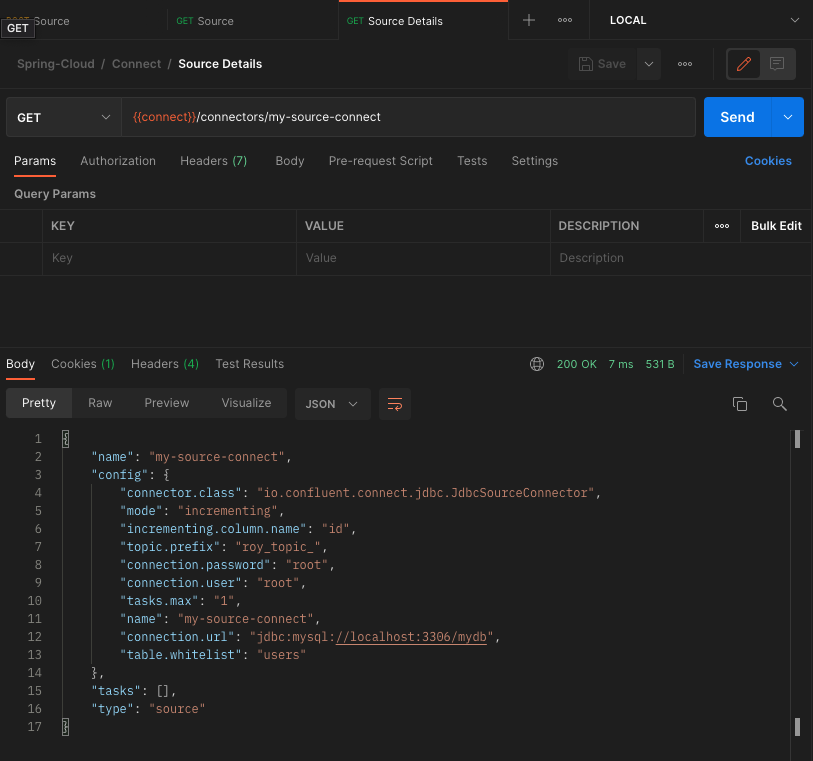Switch response to Preview view
The width and height of the screenshot is (813, 761).
166,403
